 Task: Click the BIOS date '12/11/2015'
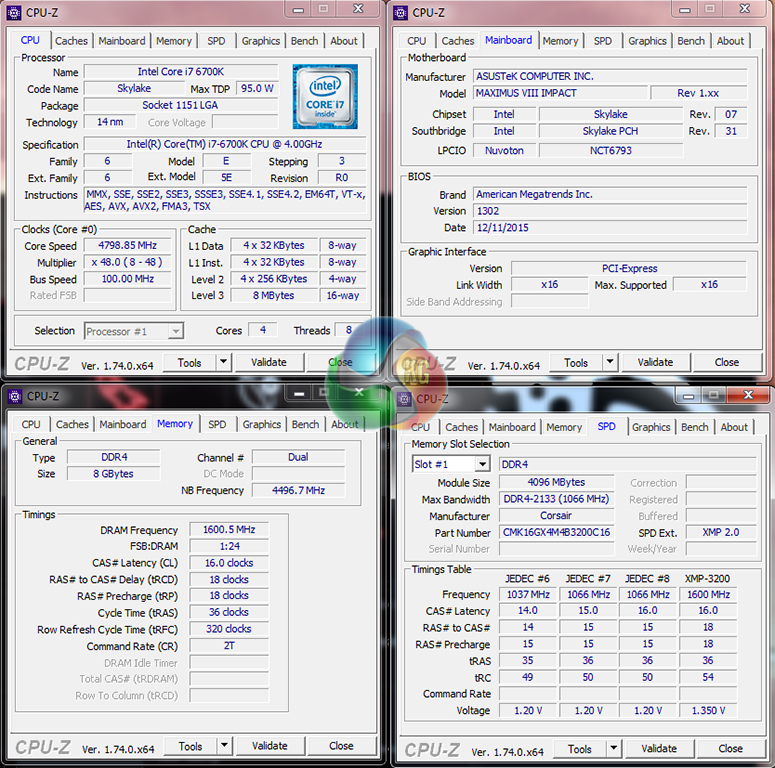click(x=610, y=228)
